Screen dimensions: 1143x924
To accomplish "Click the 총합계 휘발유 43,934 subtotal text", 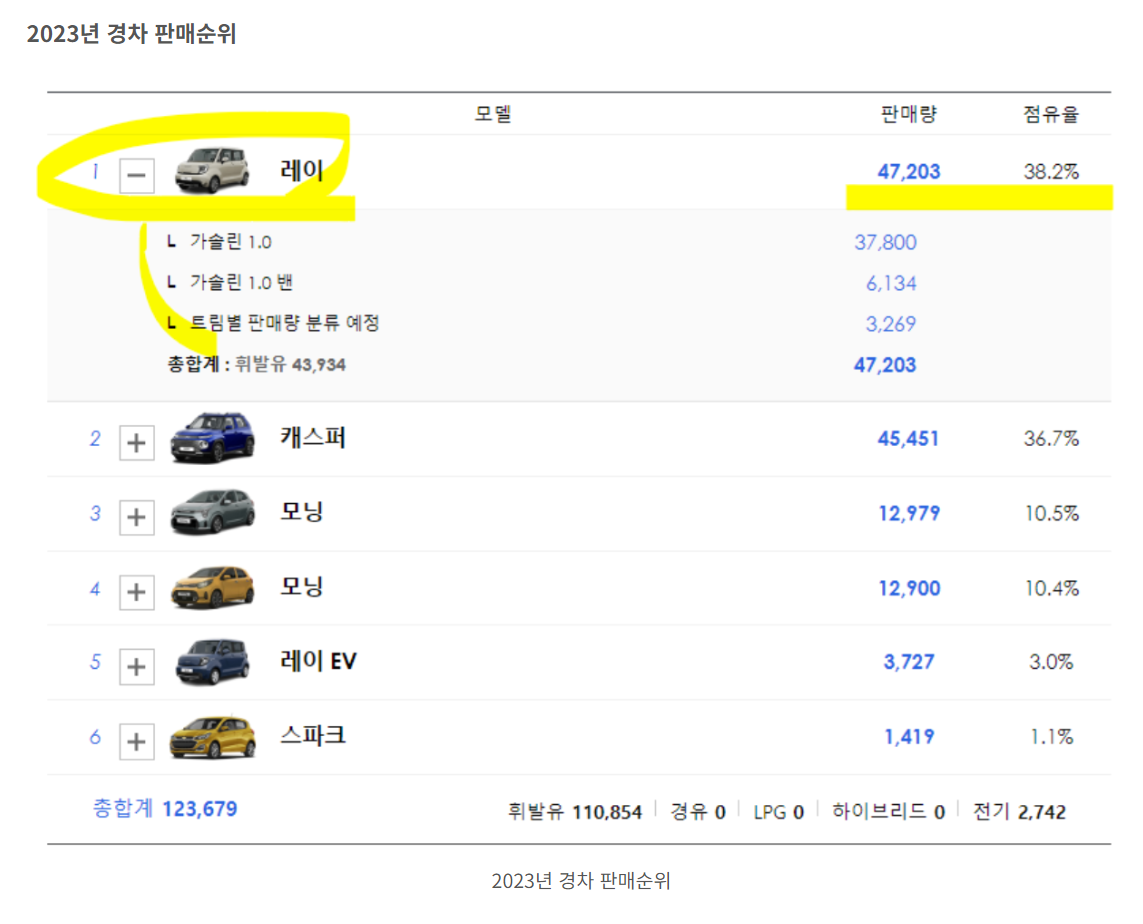I will coord(257,364).
